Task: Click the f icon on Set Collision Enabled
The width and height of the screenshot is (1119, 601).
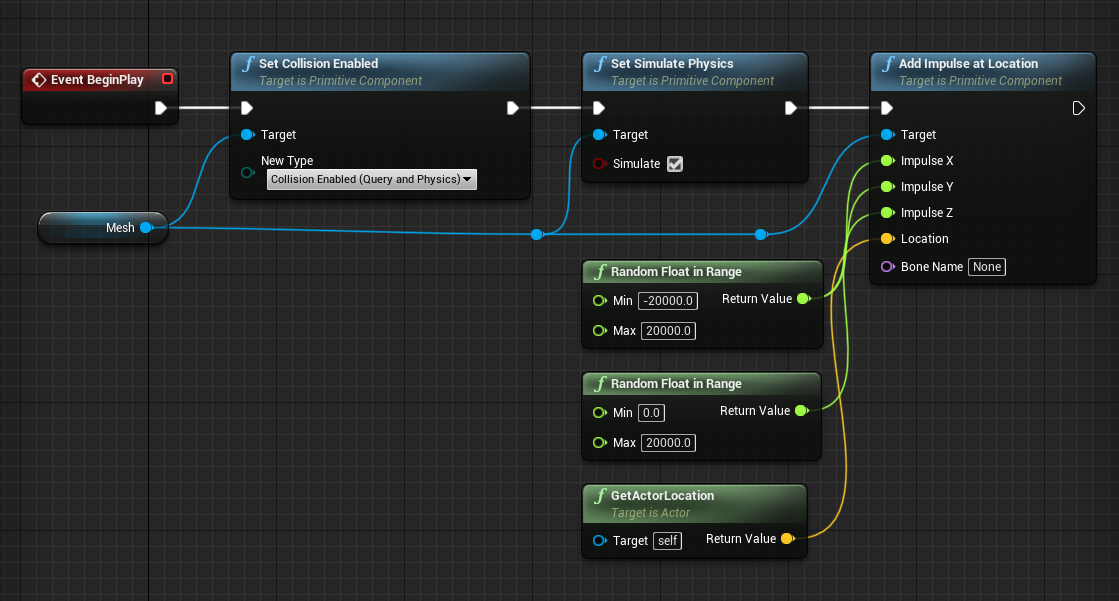Action: pyautogui.click(x=247, y=63)
